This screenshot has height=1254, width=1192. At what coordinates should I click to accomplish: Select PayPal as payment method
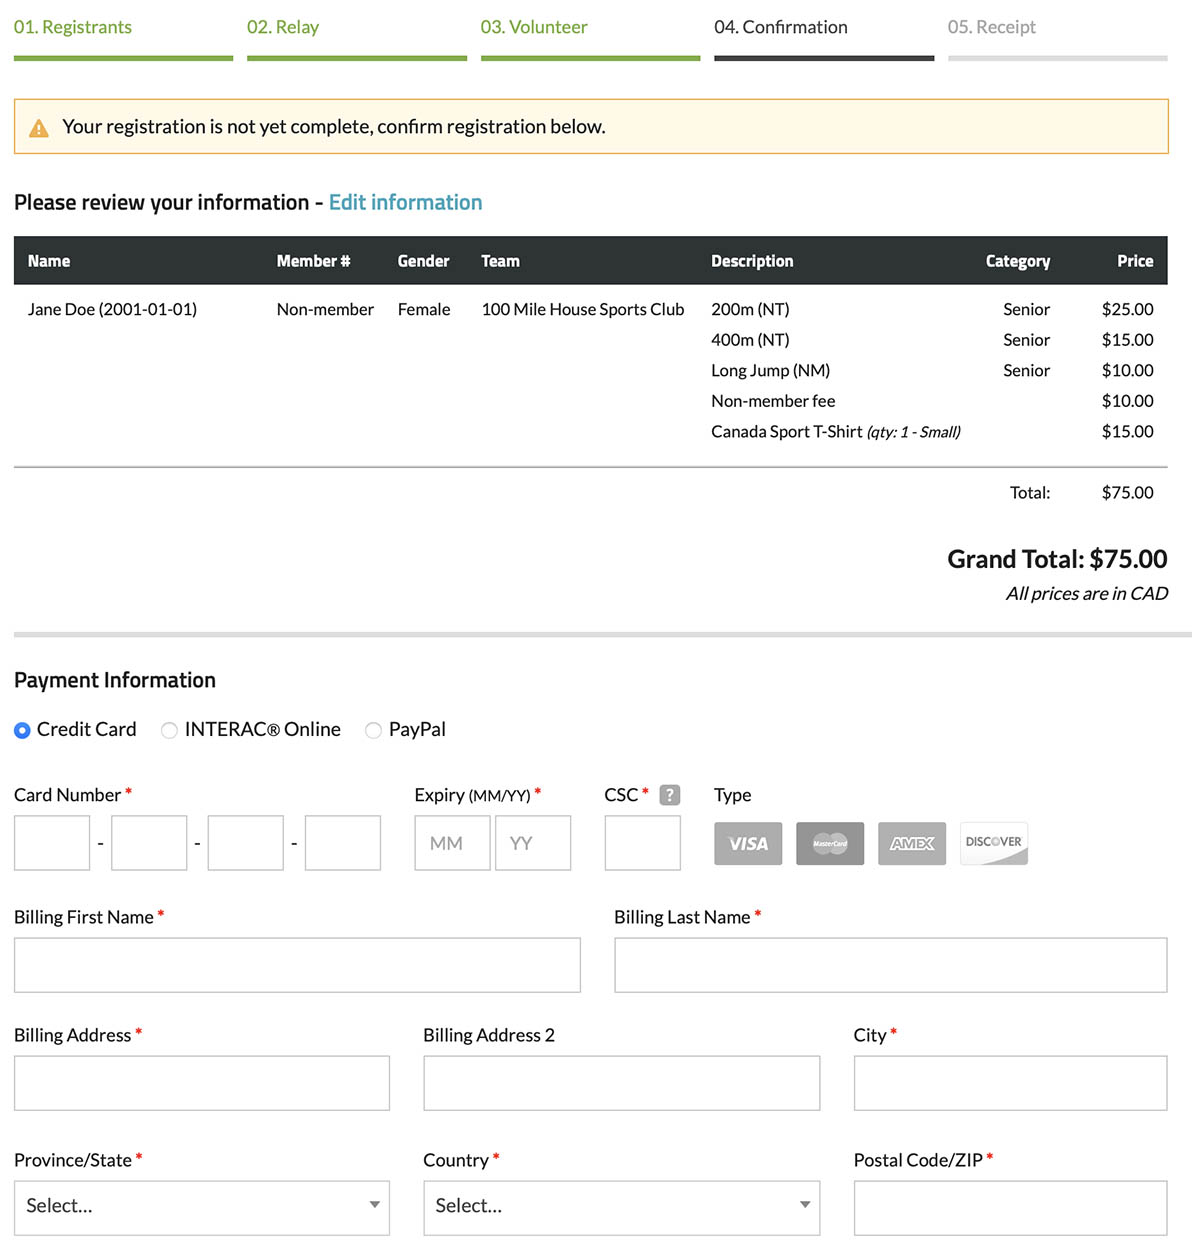click(x=373, y=731)
